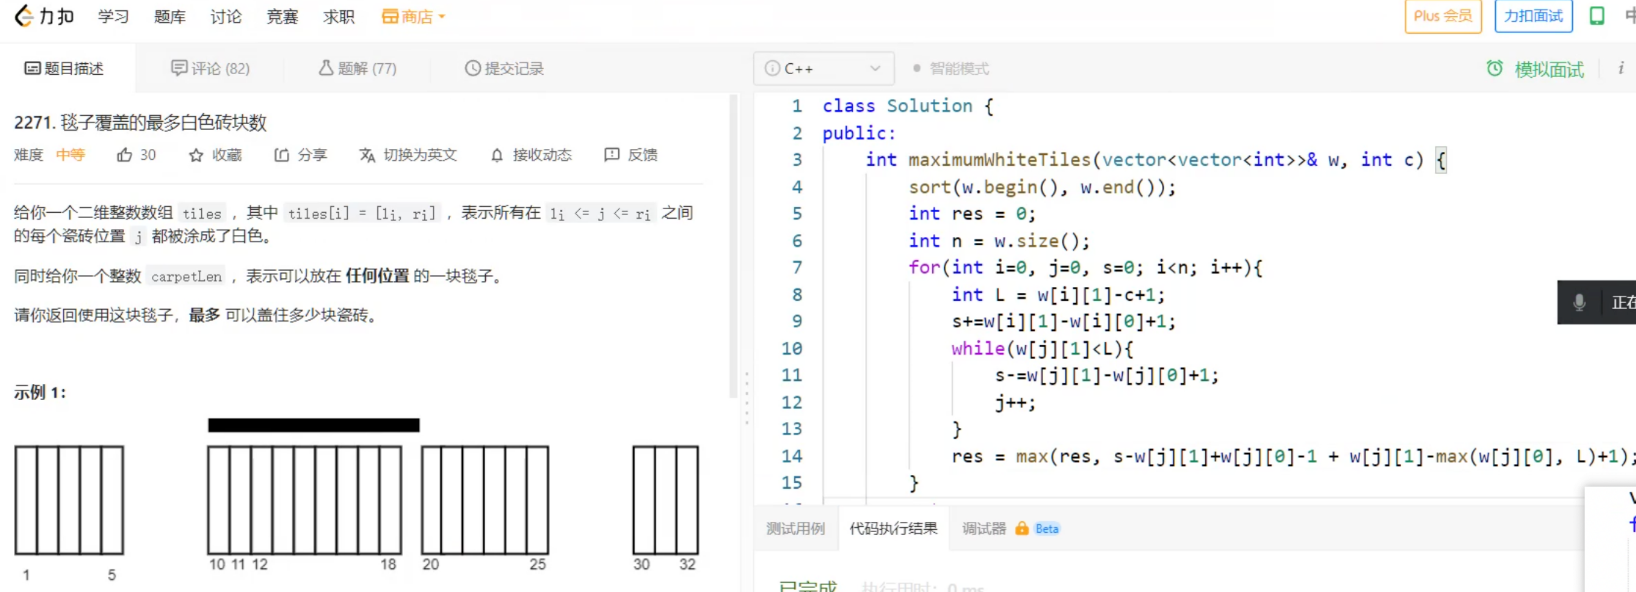This screenshot has width=1636, height=592.
Task: Switch to the 题目描述 tab
Action: click(64, 68)
